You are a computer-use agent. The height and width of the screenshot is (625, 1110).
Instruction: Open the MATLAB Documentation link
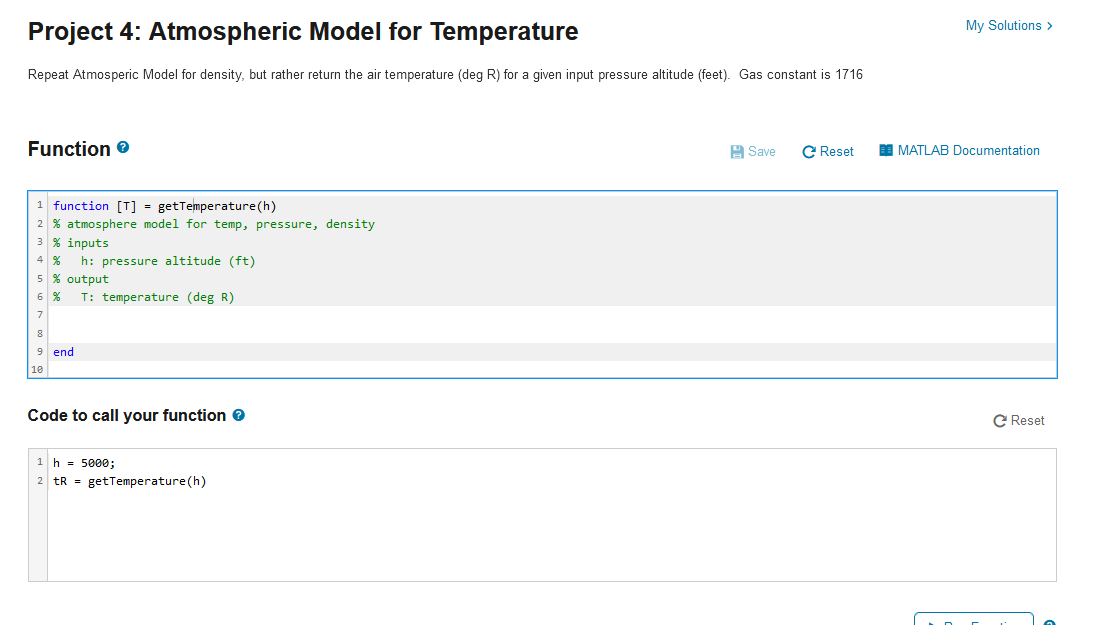968,150
